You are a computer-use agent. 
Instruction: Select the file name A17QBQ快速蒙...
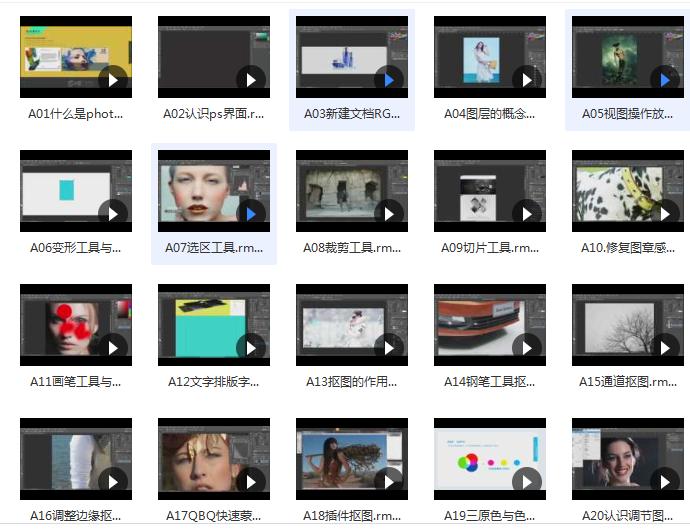(214, 515)
